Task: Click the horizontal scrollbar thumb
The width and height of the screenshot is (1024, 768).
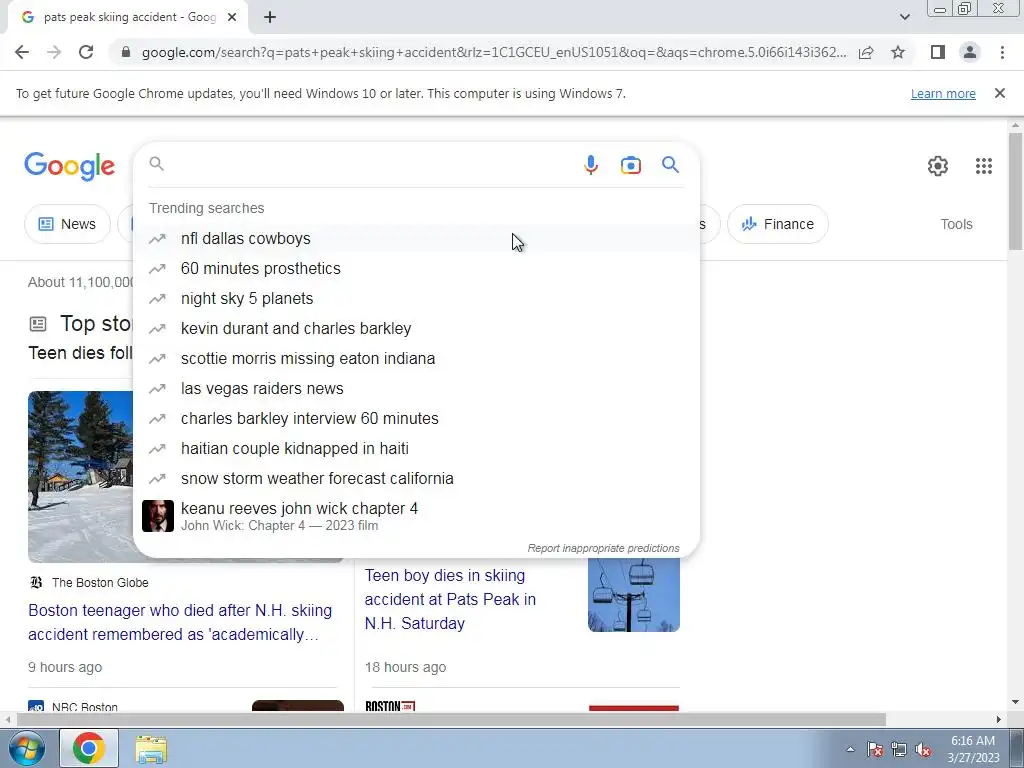Action: point(451,720)
